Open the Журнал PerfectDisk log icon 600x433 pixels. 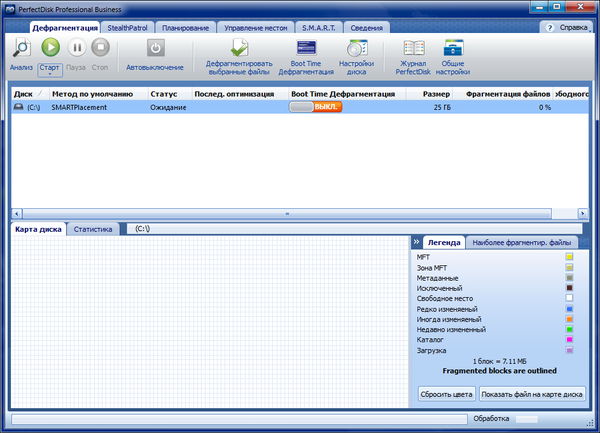coord(413,49)
